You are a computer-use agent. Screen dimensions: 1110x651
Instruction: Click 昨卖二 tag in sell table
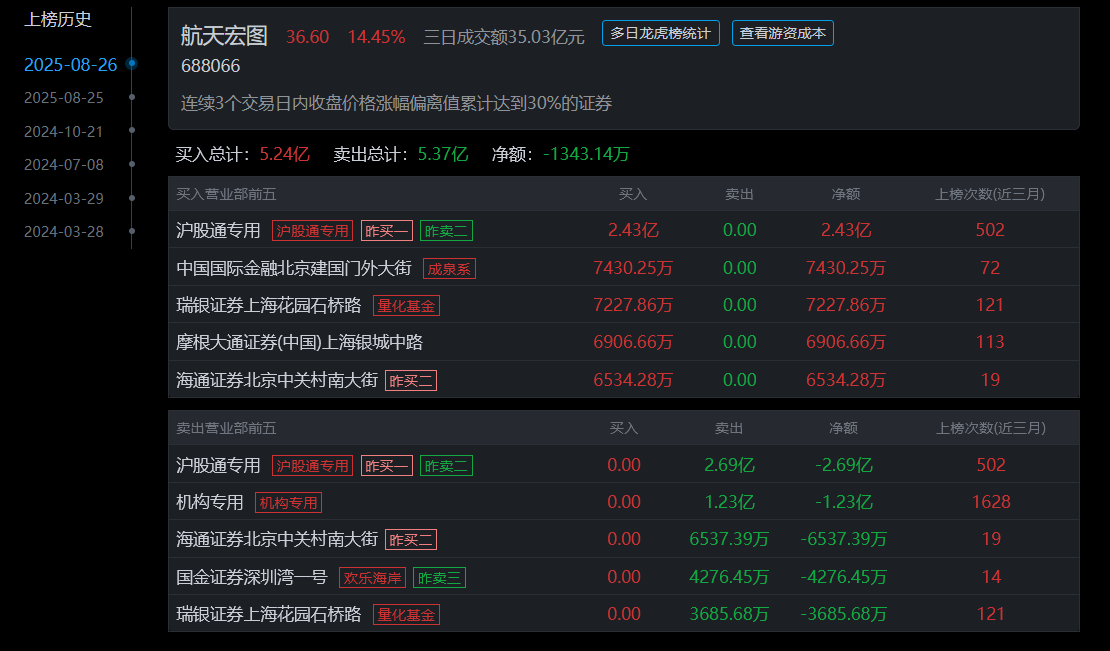[x=446, y=466]
